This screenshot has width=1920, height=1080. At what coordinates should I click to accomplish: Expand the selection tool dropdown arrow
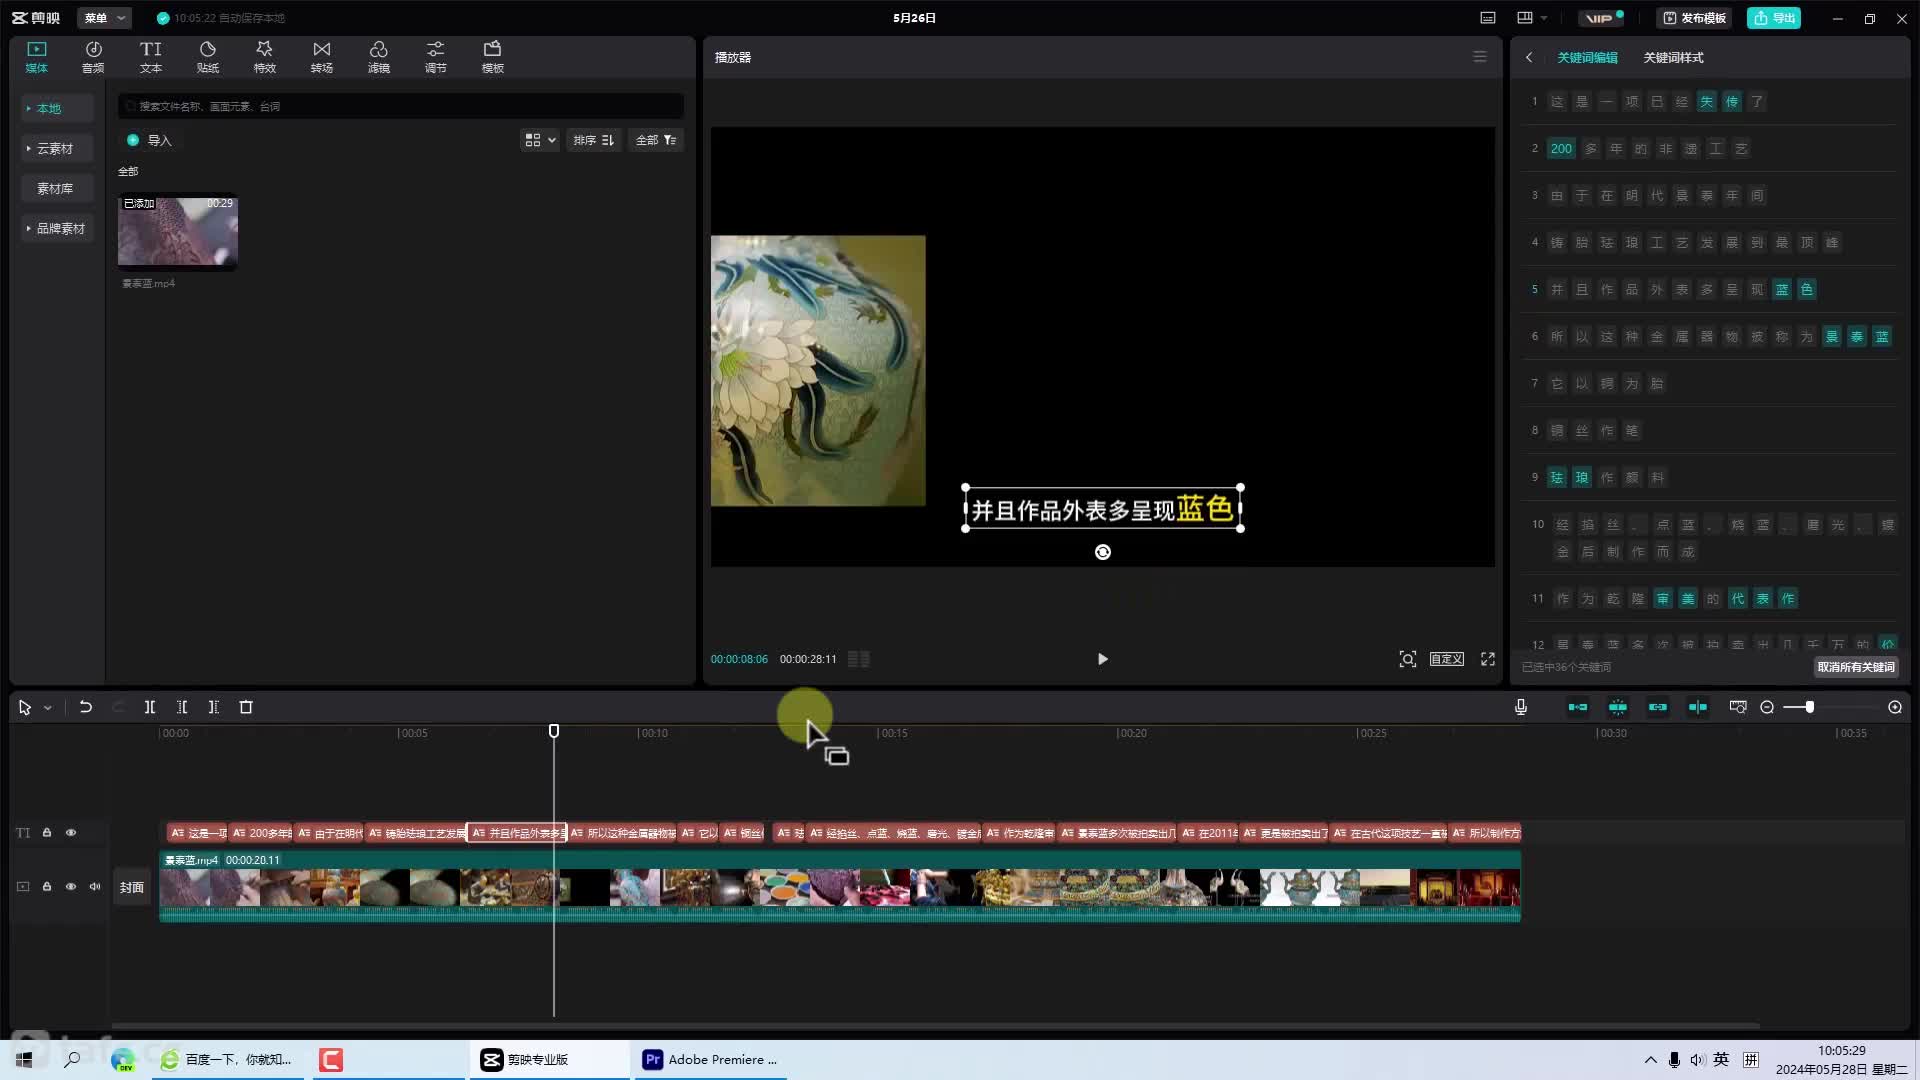[47, 708]
